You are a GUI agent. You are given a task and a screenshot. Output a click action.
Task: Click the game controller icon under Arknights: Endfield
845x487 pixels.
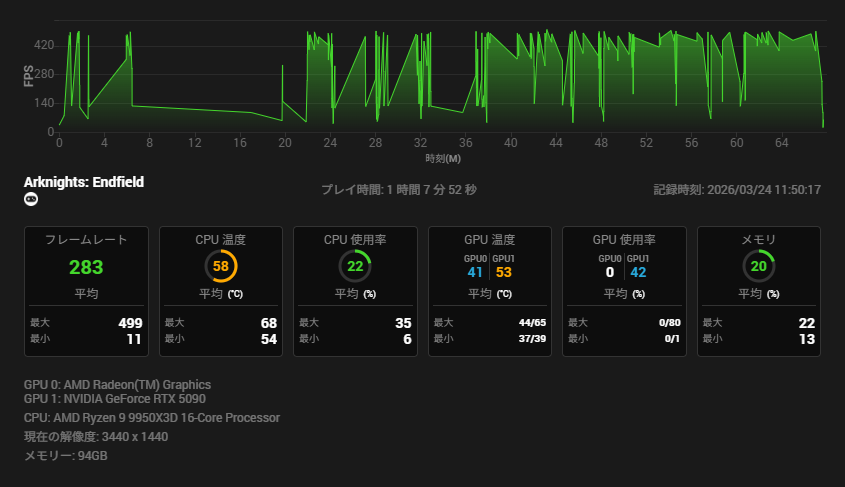coord(31,199)
